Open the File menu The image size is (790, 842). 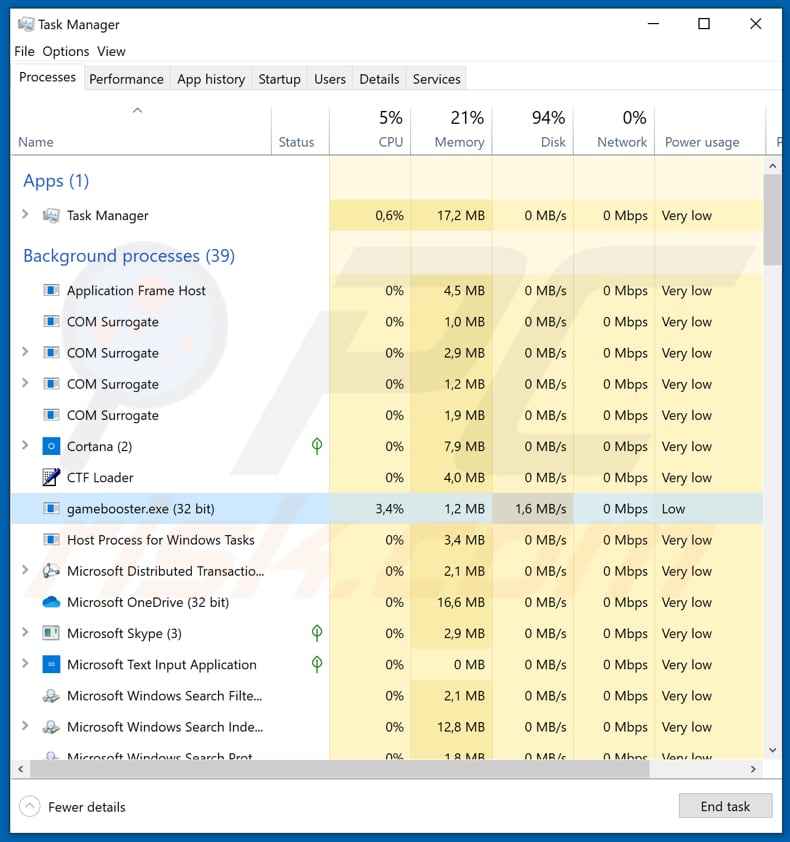(24, 52)
